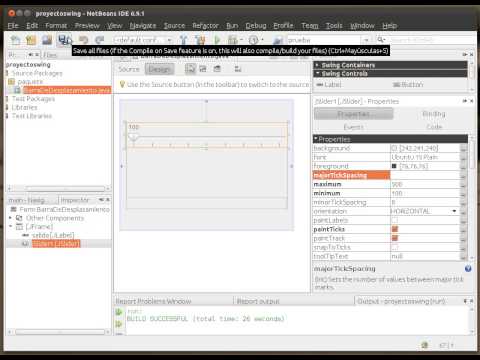
Task: Click the Debug Project toolbar icon
Action: 232,40
